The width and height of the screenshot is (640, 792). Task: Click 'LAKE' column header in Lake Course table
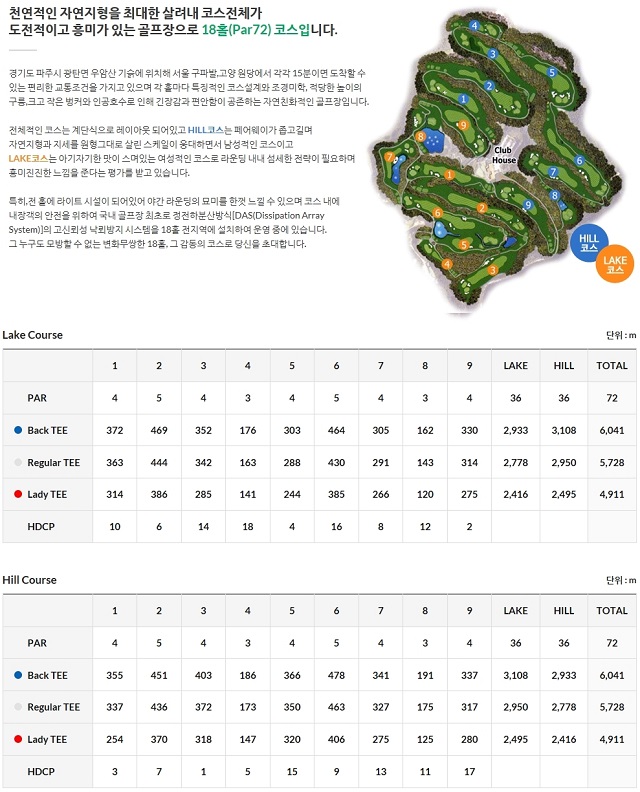click(x=515, y=366)
